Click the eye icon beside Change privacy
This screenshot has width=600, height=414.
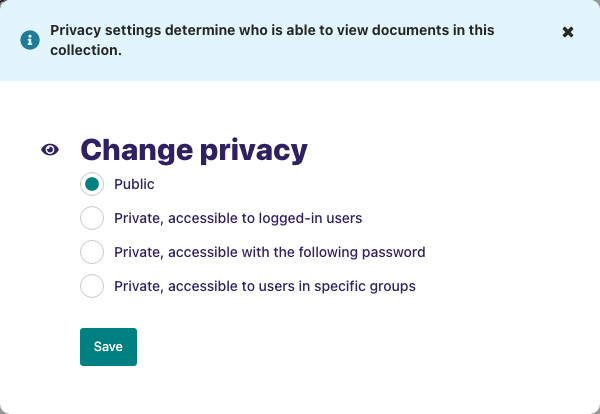[50, 150]
